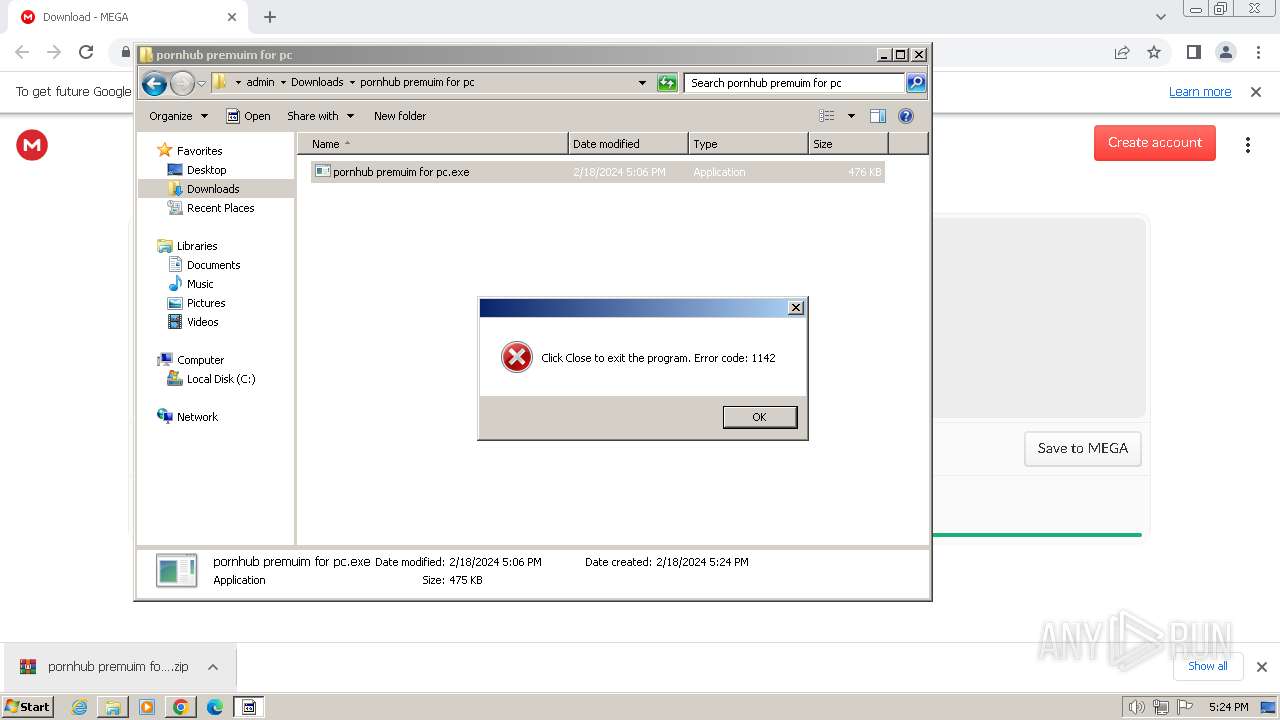Image resolution: width=1280 pixels, height=720 pixels.
Task: Open the Organize menu
Action: click(x=178, y=116)
